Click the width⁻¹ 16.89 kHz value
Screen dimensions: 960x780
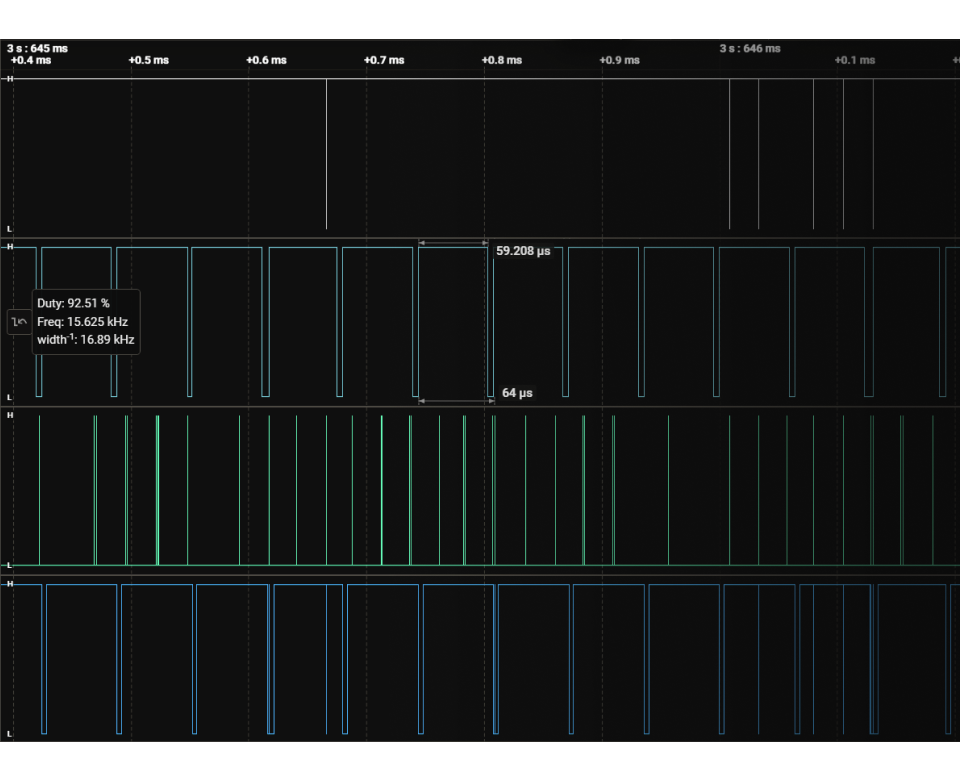87,340
